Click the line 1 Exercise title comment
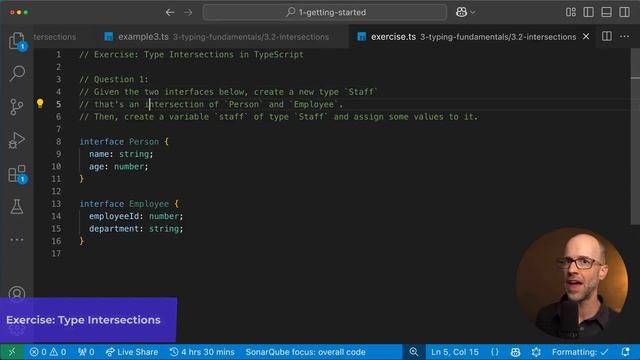This screenshot has height=360, width=640. pyautogui.click(x=191, y=55)
